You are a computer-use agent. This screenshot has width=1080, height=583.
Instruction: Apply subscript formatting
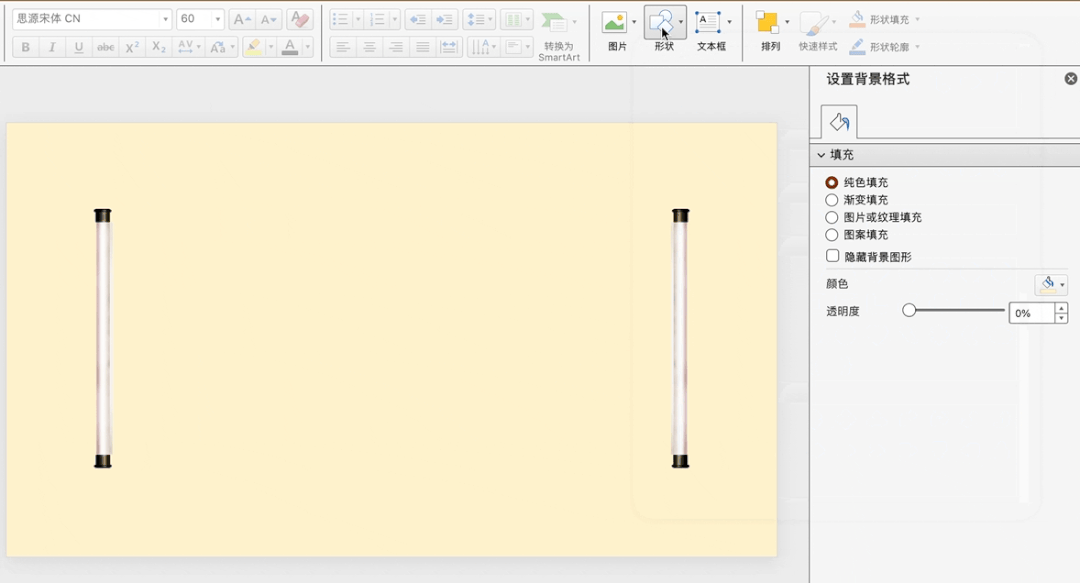pos(158,47)
